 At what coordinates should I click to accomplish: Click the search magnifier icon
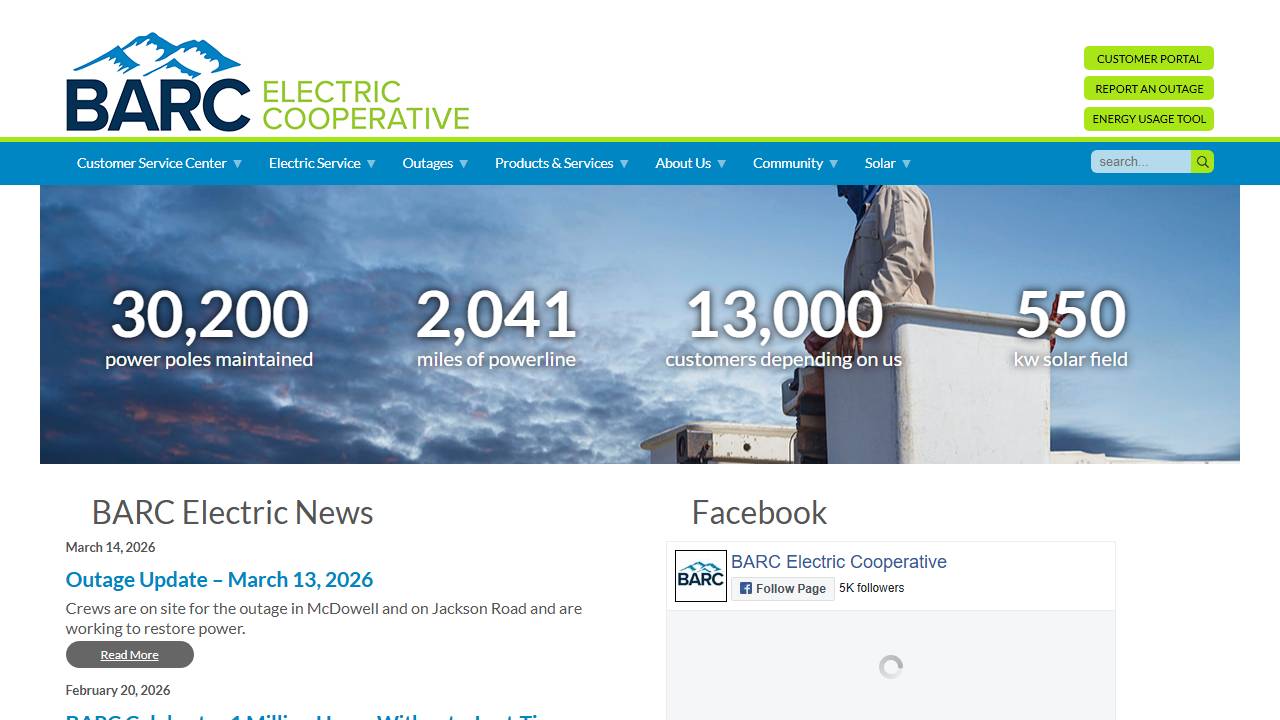[1202, 161]
